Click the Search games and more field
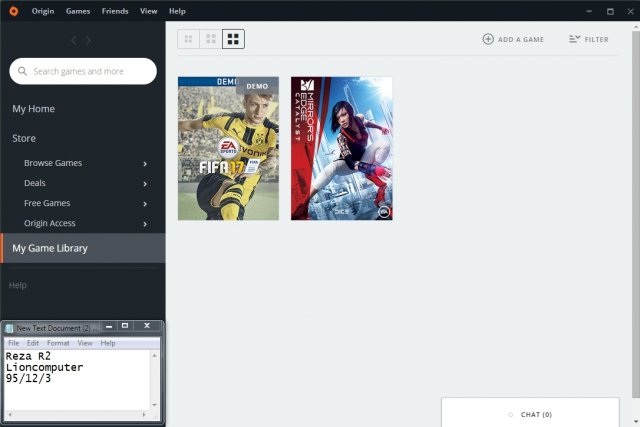 coord(90,71)
